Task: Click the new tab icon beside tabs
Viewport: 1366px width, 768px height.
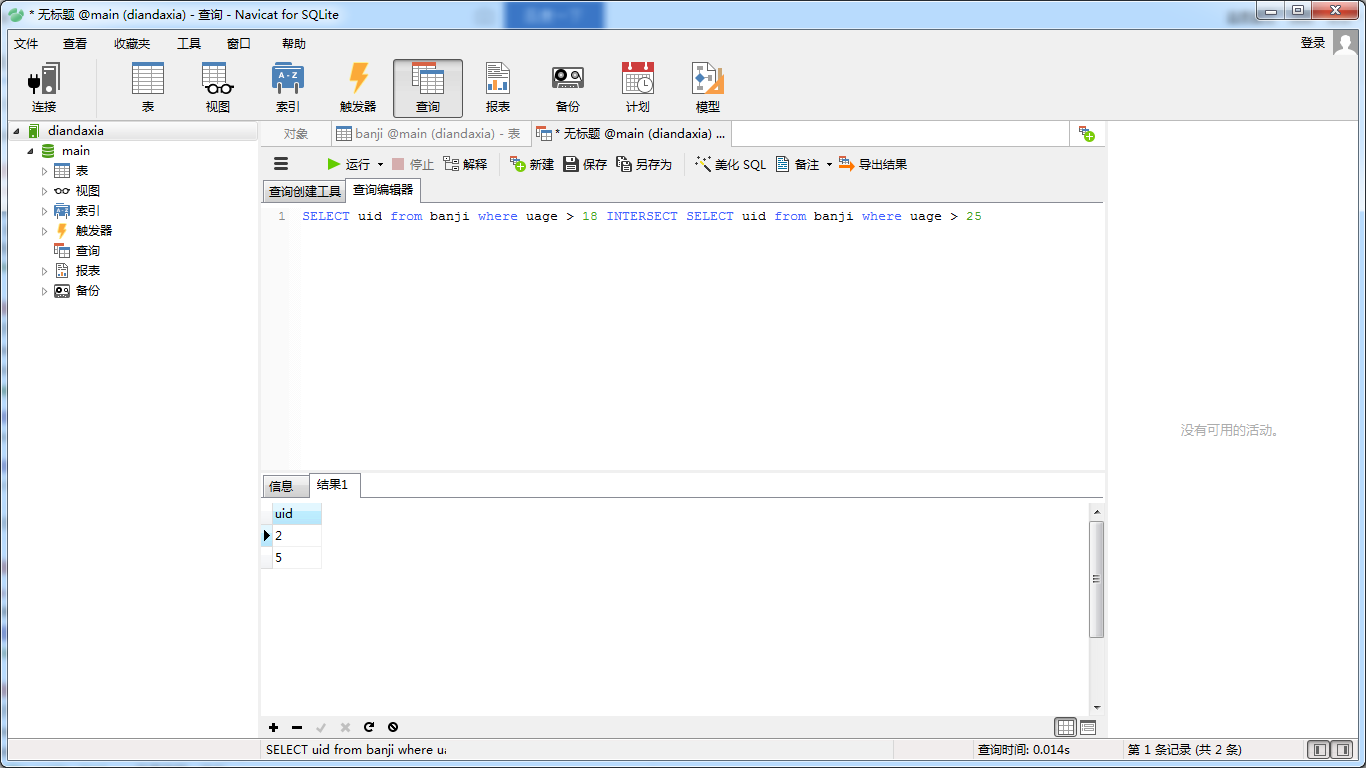Action: point(1087,134)
